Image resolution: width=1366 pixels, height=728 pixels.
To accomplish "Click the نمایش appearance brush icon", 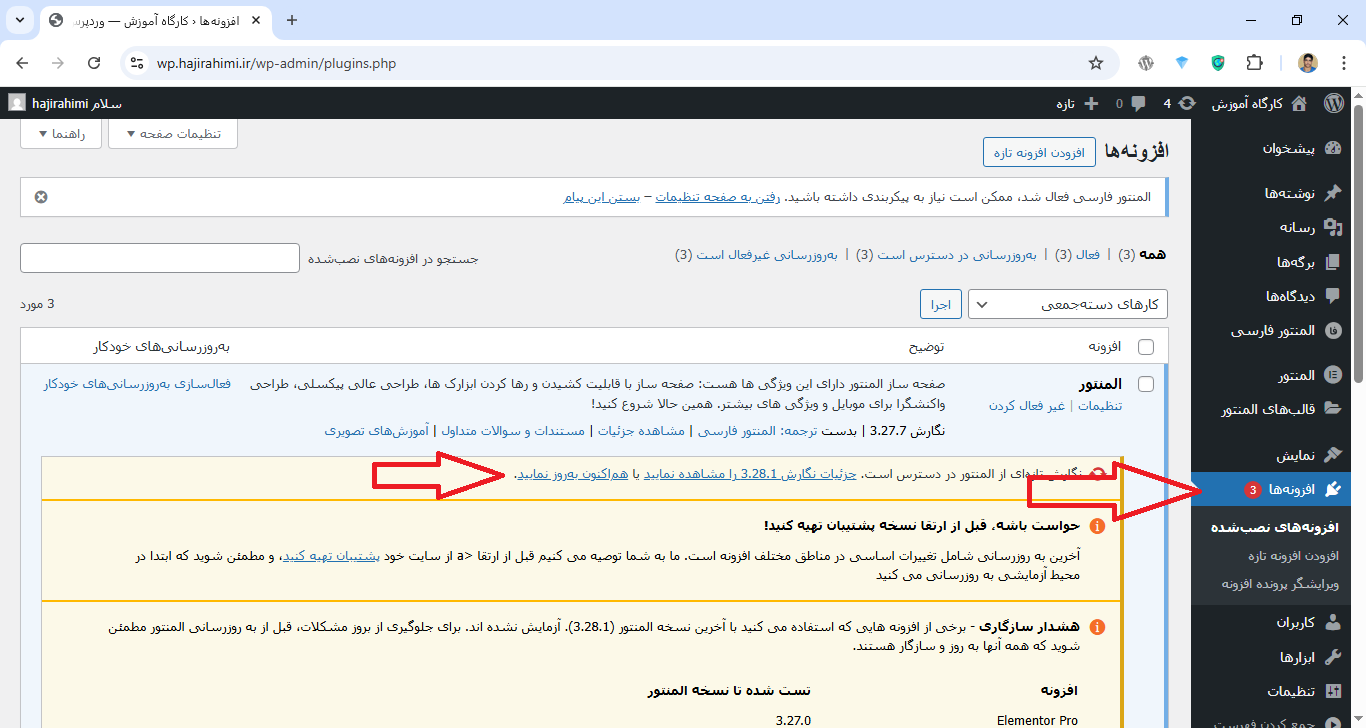I will 1332,455.
